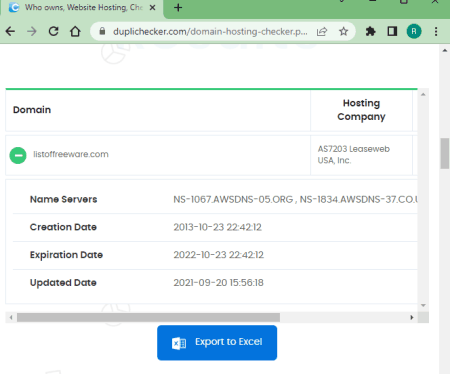Click the Creation Date label

point(63,227)
